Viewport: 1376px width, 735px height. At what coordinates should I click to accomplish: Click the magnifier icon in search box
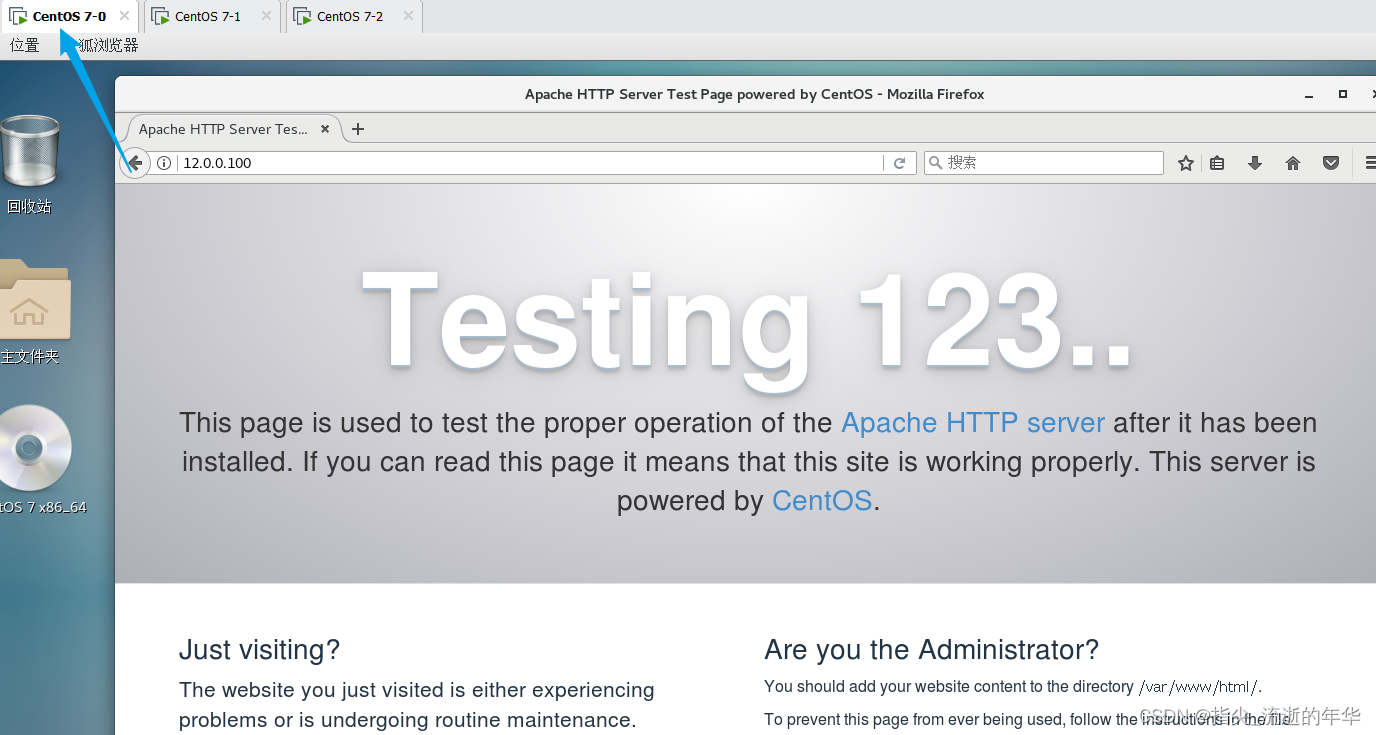pos(935,162)
